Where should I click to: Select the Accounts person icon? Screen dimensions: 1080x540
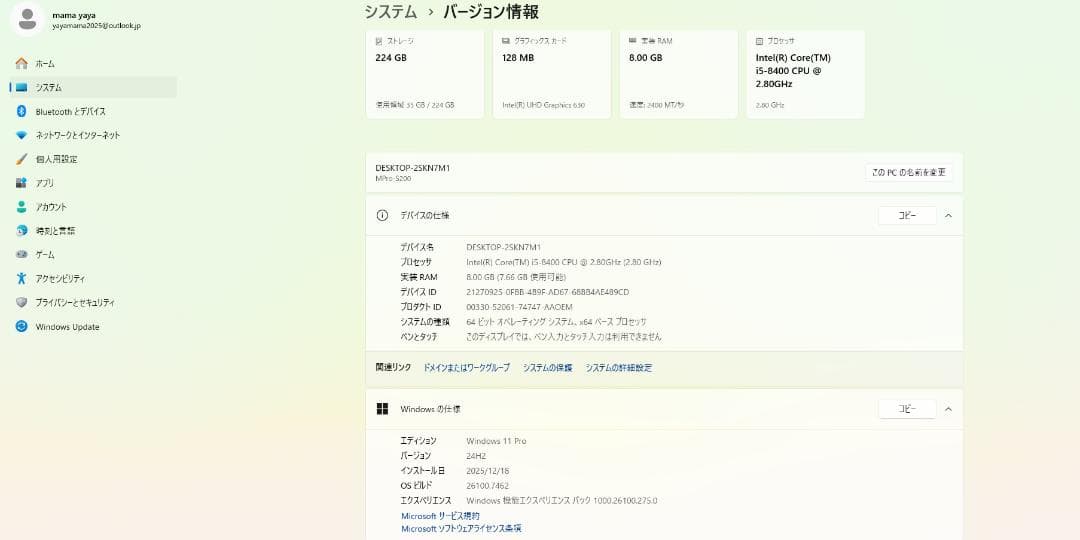[x=21, y=207]
